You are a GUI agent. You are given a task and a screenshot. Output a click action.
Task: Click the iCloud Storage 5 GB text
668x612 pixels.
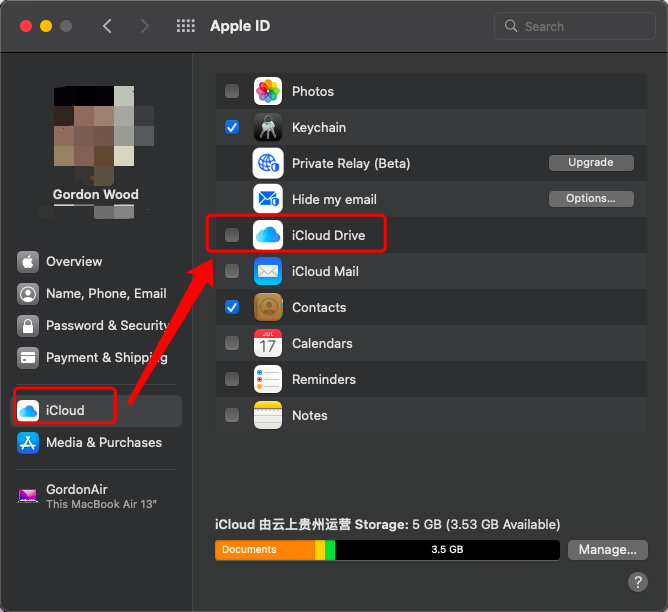point(387,524)
